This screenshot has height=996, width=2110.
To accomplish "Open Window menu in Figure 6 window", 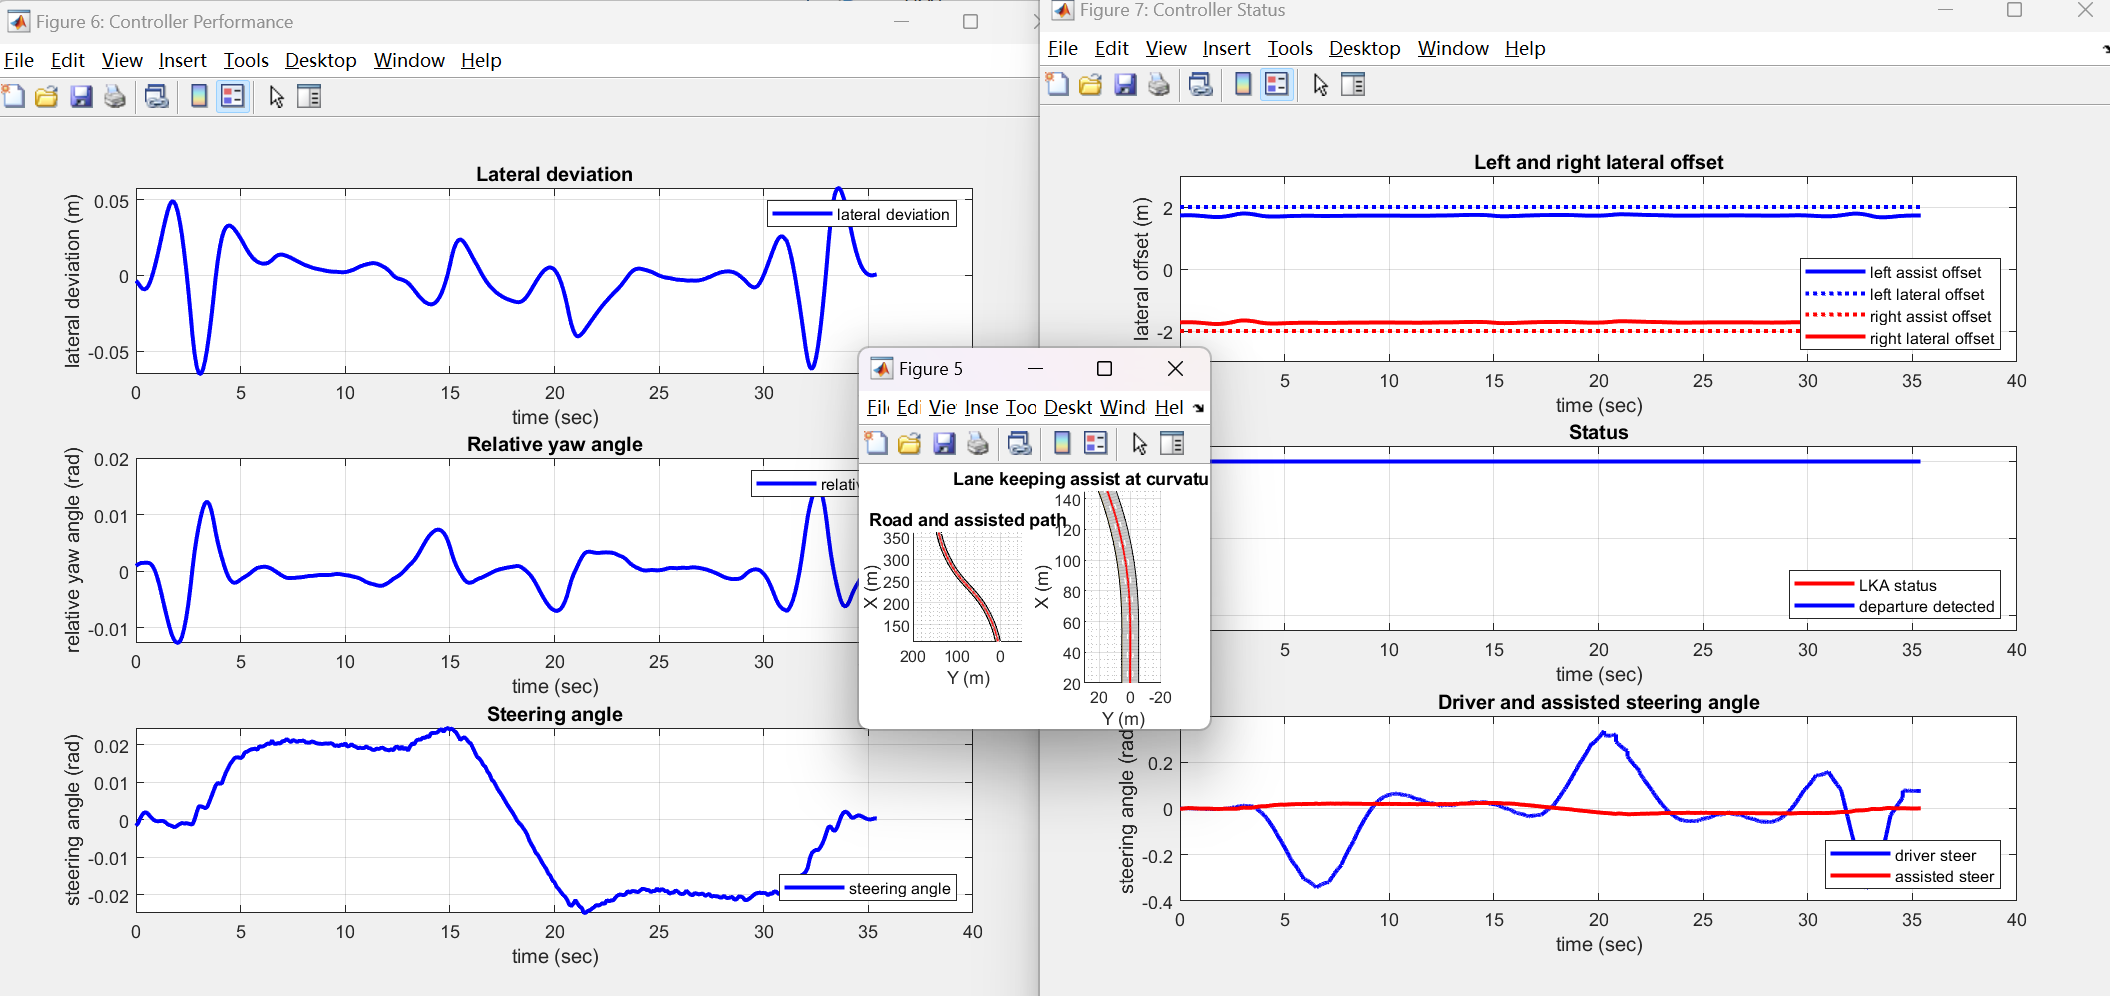I will tap(409, 60).
